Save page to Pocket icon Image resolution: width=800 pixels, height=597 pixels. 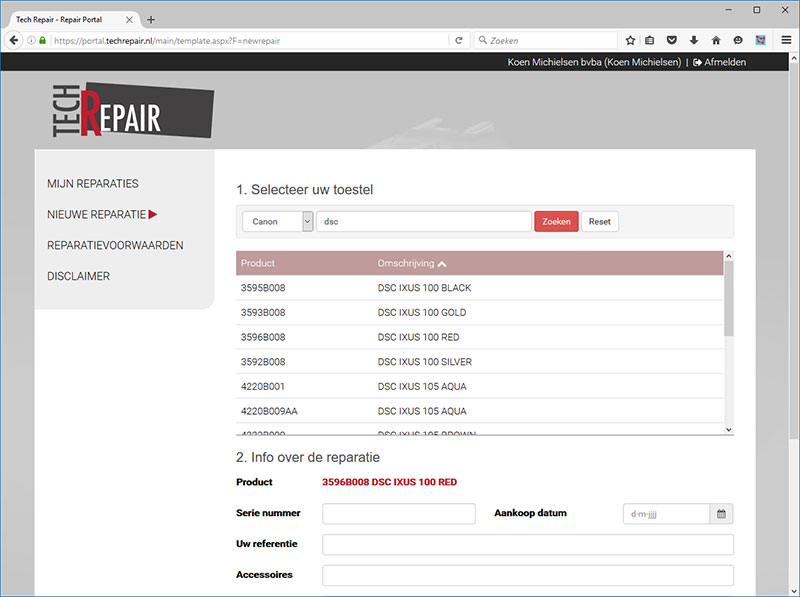click(x=672, y=40)
